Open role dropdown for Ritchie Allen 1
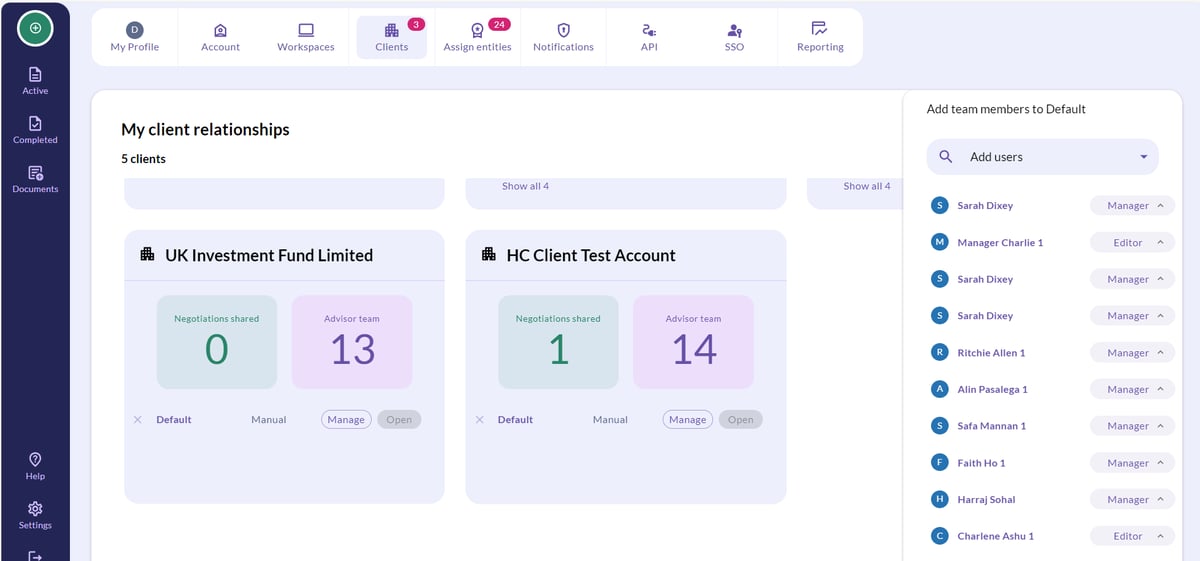This screenshot has height=561, width=1200. (x=1132, y=353)
